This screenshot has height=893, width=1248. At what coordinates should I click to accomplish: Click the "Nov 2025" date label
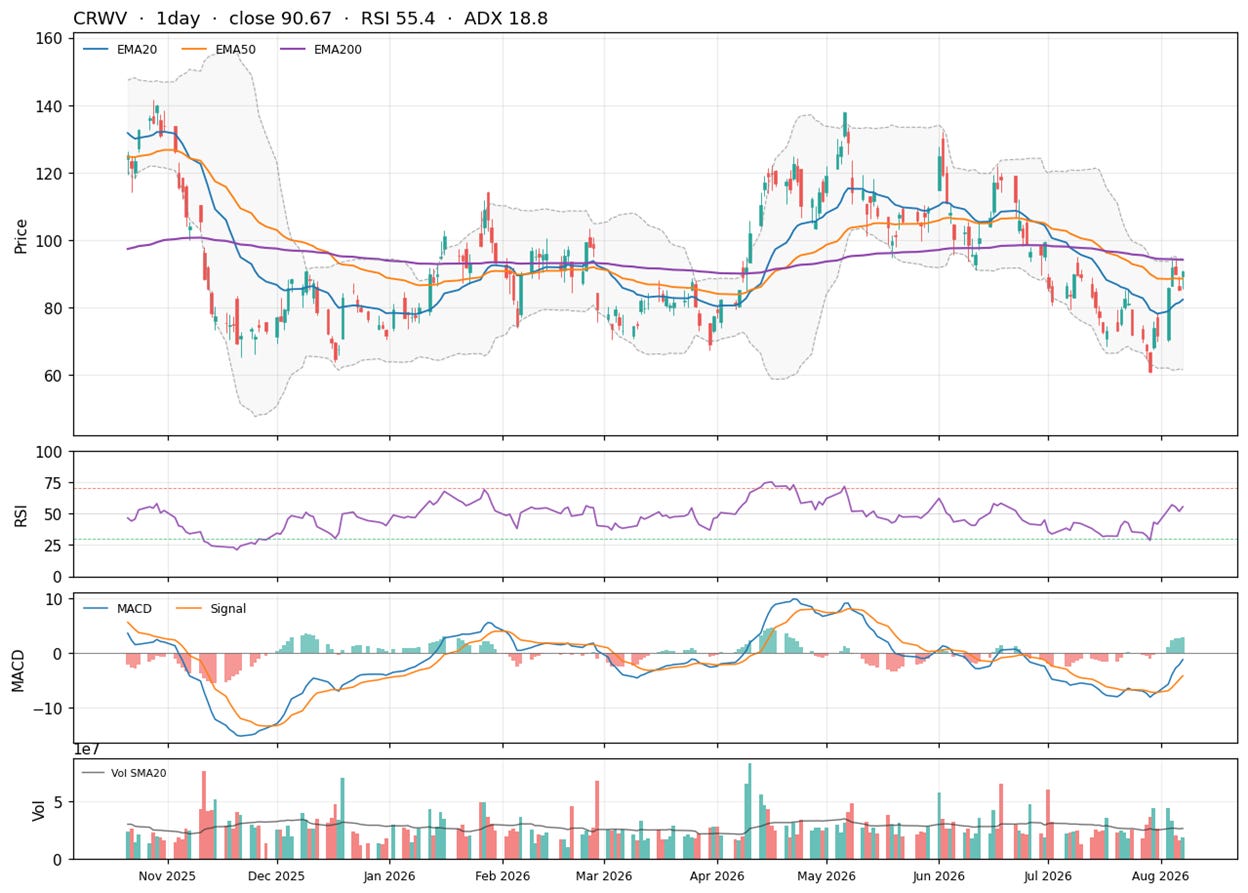pyautogui.click(x=168, y=876)
